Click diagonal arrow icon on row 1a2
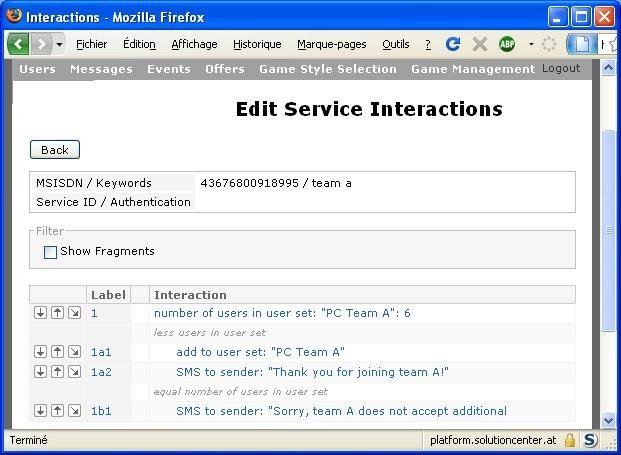621x455 pixels. tap(74, 372)
